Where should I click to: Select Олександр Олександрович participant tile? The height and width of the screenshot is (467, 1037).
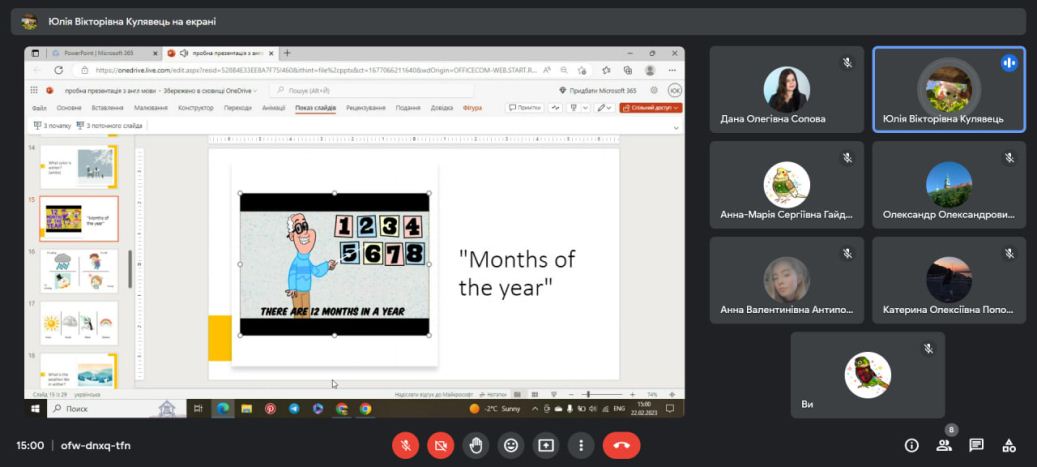tap(949, 185)
